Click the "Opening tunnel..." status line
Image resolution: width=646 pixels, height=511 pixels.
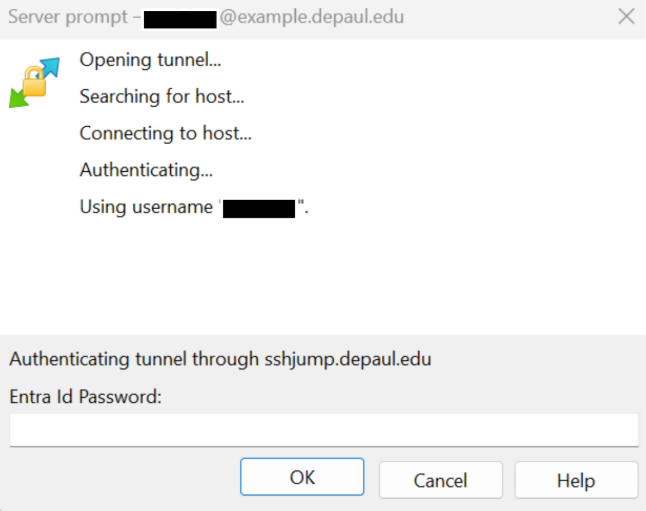click(x=150, y=60)
